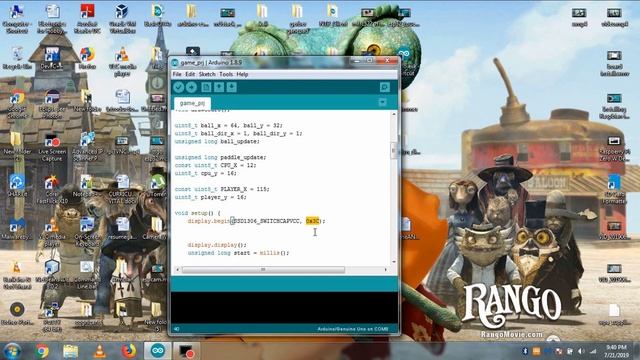The width and height of the screenshot is (640, 360).
Task: Click the horizontal scrollbar thumb in editor
Action: point(263,270)
